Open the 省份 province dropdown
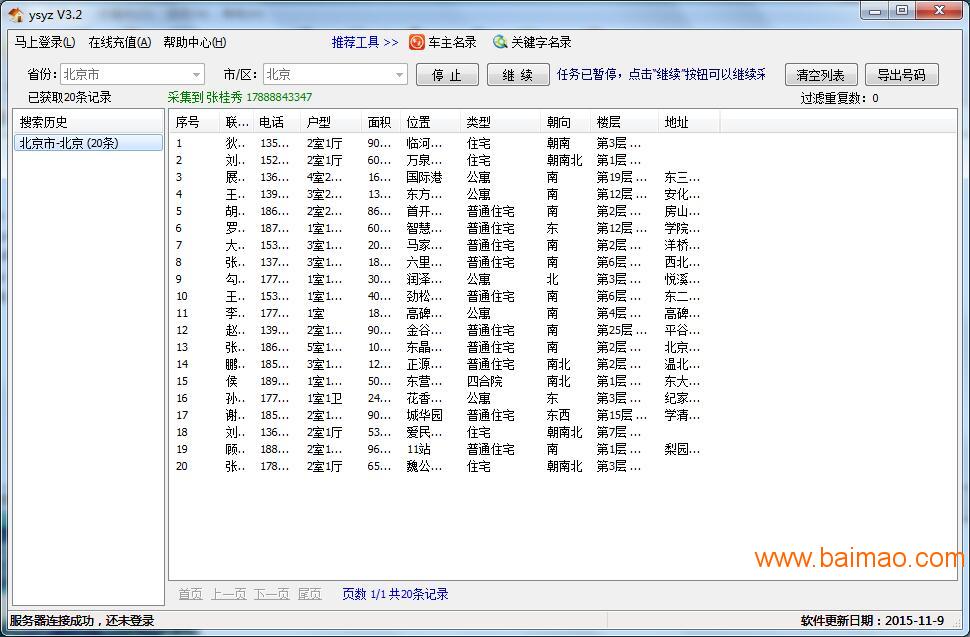970x637 pixels. click(x=196, y=75)
